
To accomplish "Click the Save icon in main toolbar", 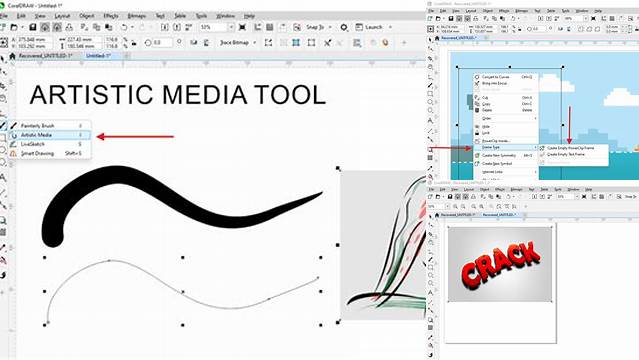I will [33, 27].
